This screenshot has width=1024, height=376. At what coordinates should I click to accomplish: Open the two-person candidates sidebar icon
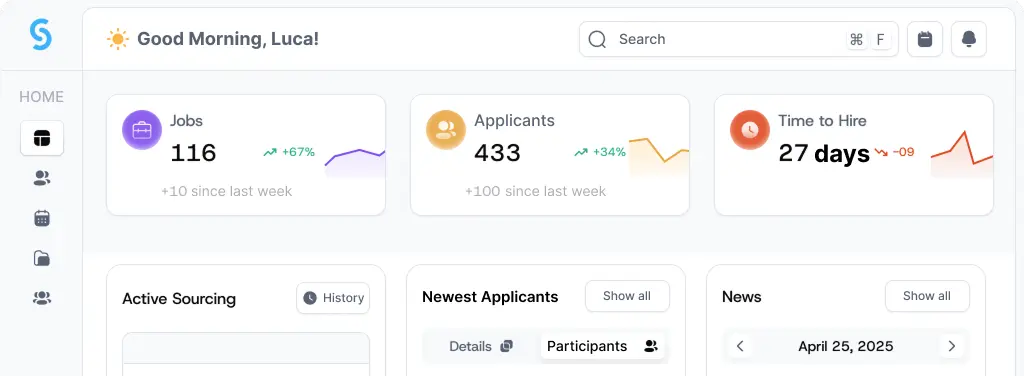pos(42,178)
